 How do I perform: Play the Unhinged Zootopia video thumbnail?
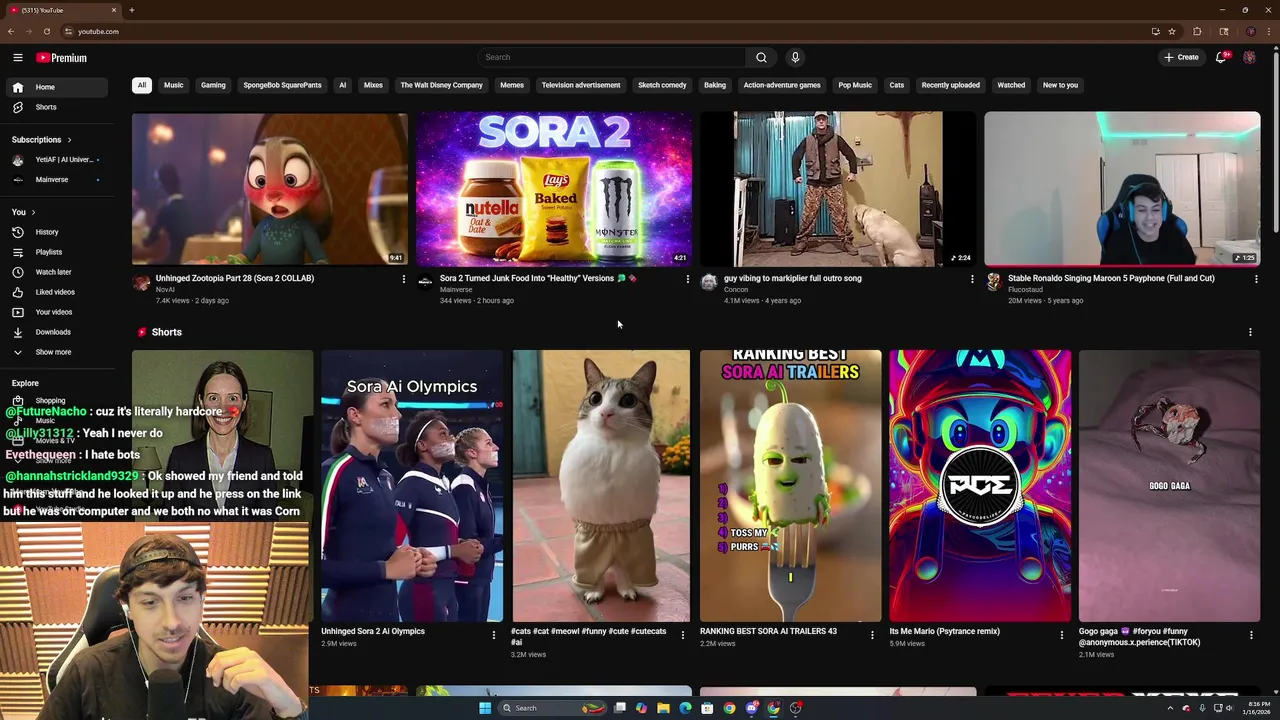pyautogui.click(x=269, y=188)
